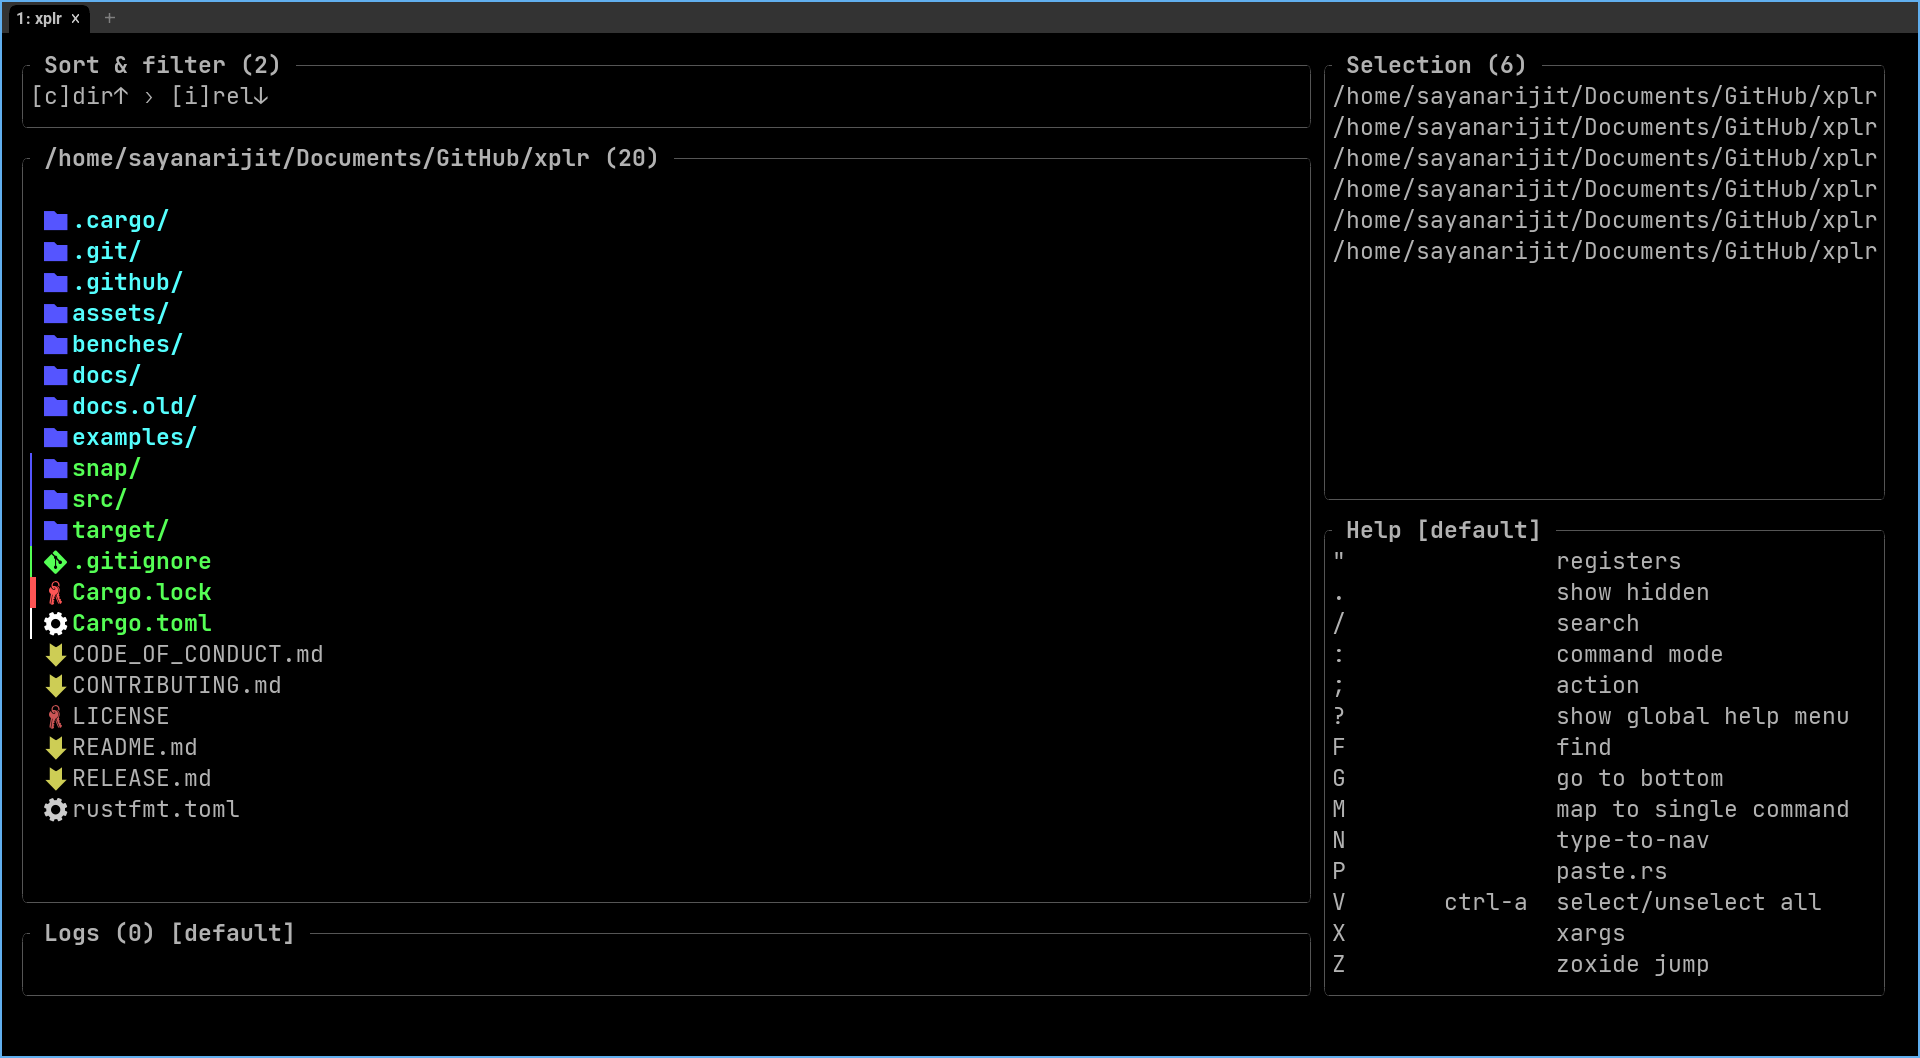The width and height of the screenshot is (1920, 1058).
Task: Click the 'Help [default]' panel title
Action: coord(1443,530)
